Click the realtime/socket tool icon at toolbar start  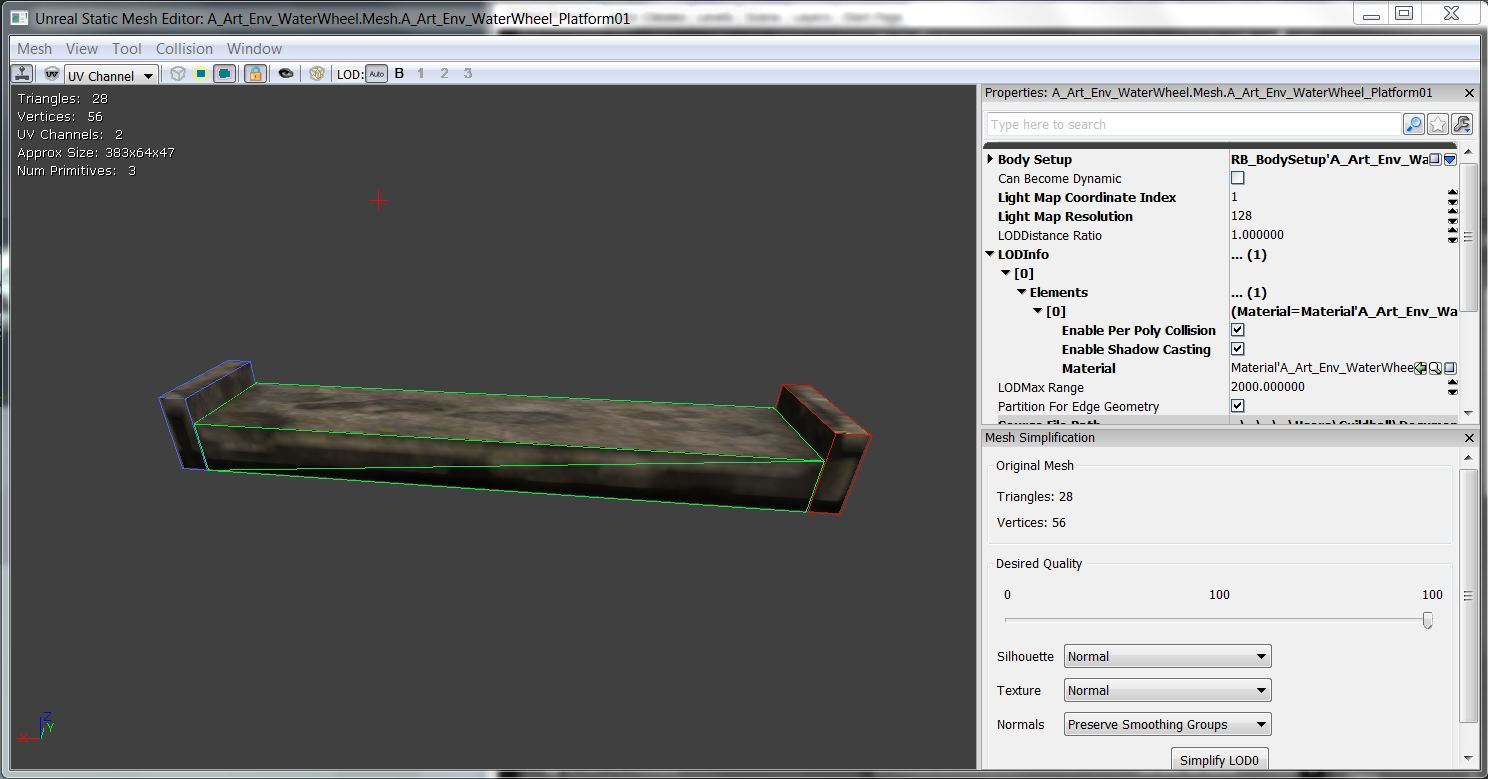pos(21,74)
